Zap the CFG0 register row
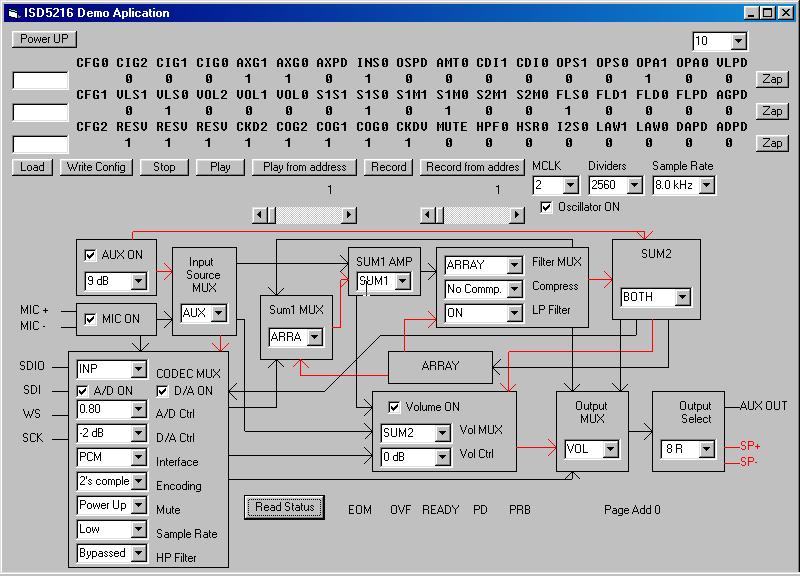Image resolution: width=800 pixels, height=576 pixels. pyautogui.click(x=772, y=79)
